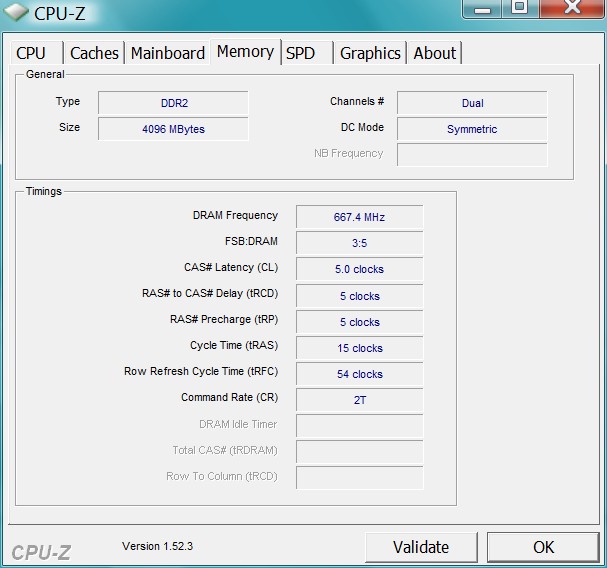Image resolution: width=607 pixels, height=568 pixels.
Task: Maximize the CPU-Z window
Action: tap(520, 9)
